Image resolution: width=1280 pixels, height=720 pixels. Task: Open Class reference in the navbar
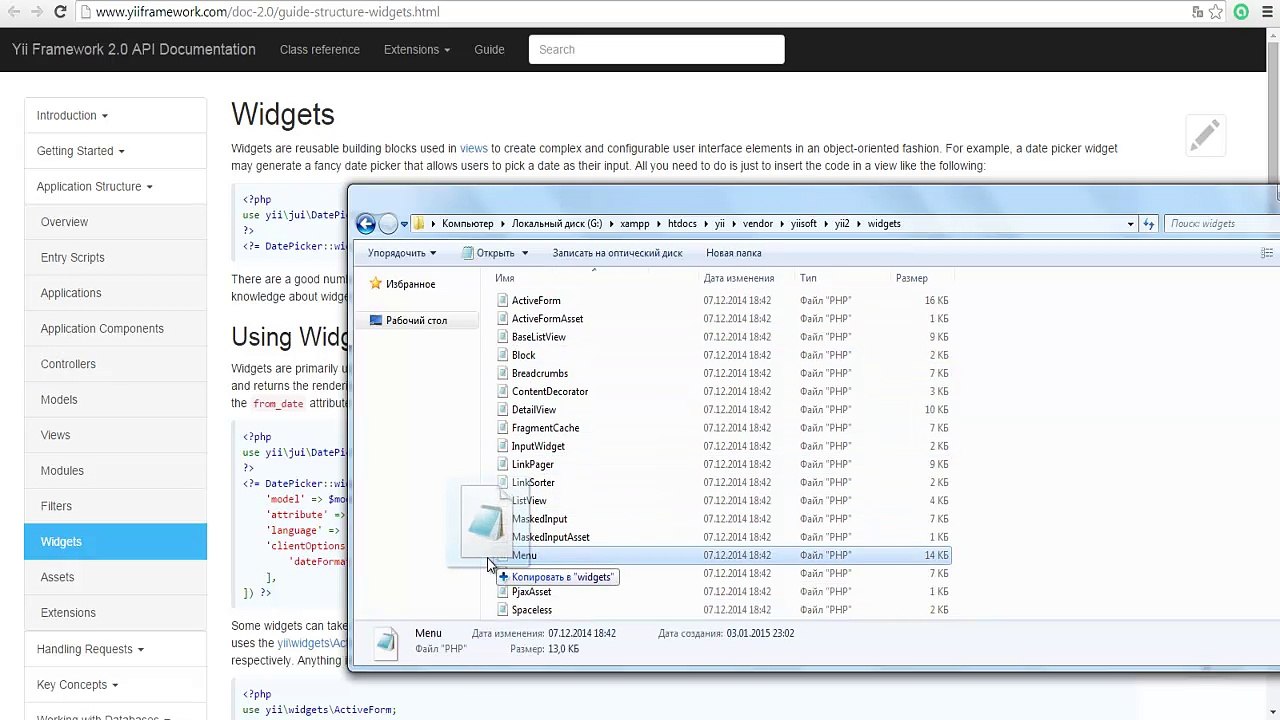point(320,49)
